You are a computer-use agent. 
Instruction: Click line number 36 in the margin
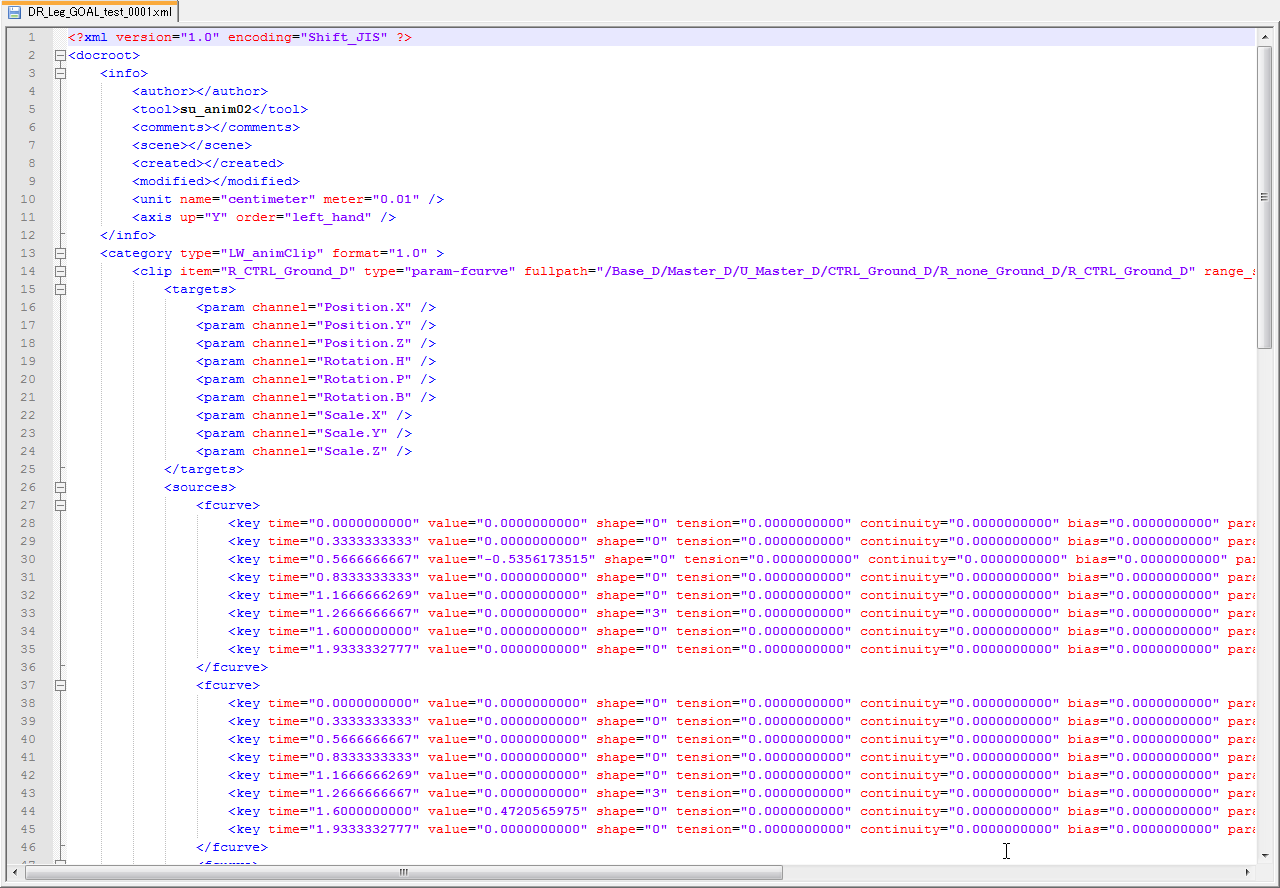(28, 667)
